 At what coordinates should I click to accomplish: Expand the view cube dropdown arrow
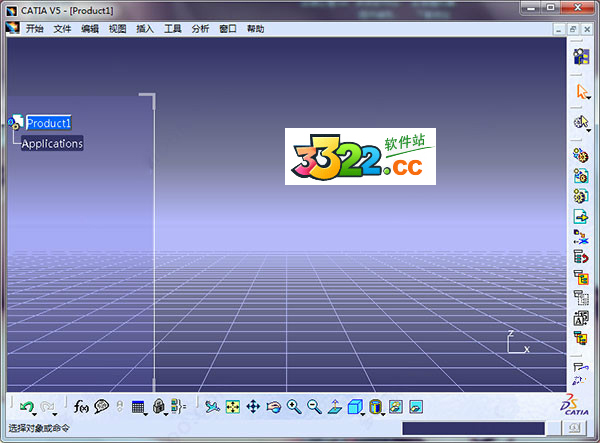click(x=363, y=414)
